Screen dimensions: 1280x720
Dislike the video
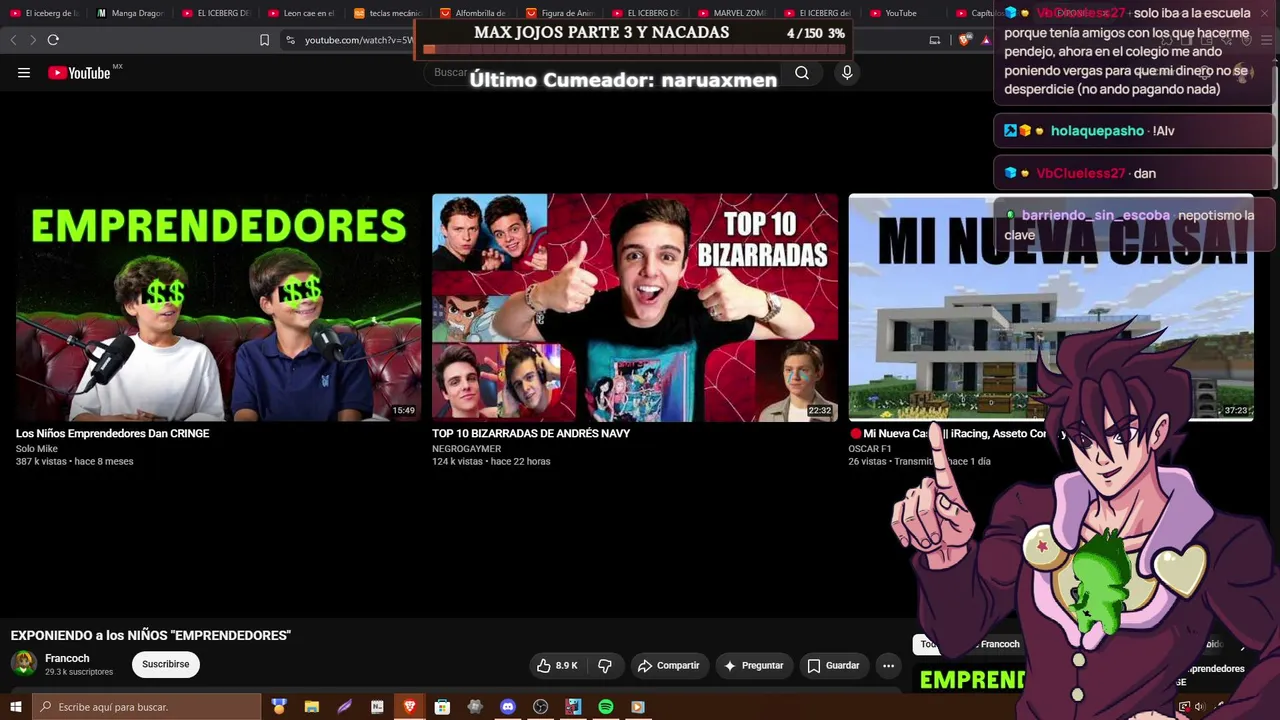(605, 665)
